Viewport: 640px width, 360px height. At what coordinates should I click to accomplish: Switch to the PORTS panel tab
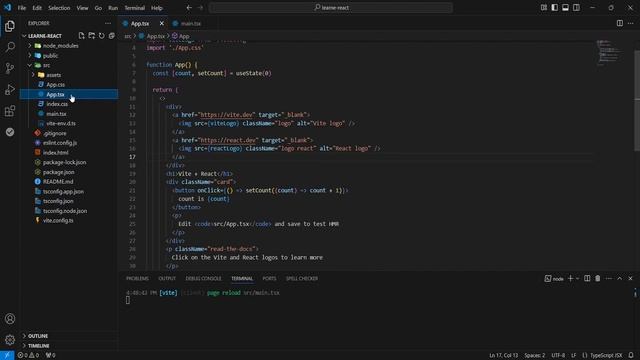[x=269, y=278]
